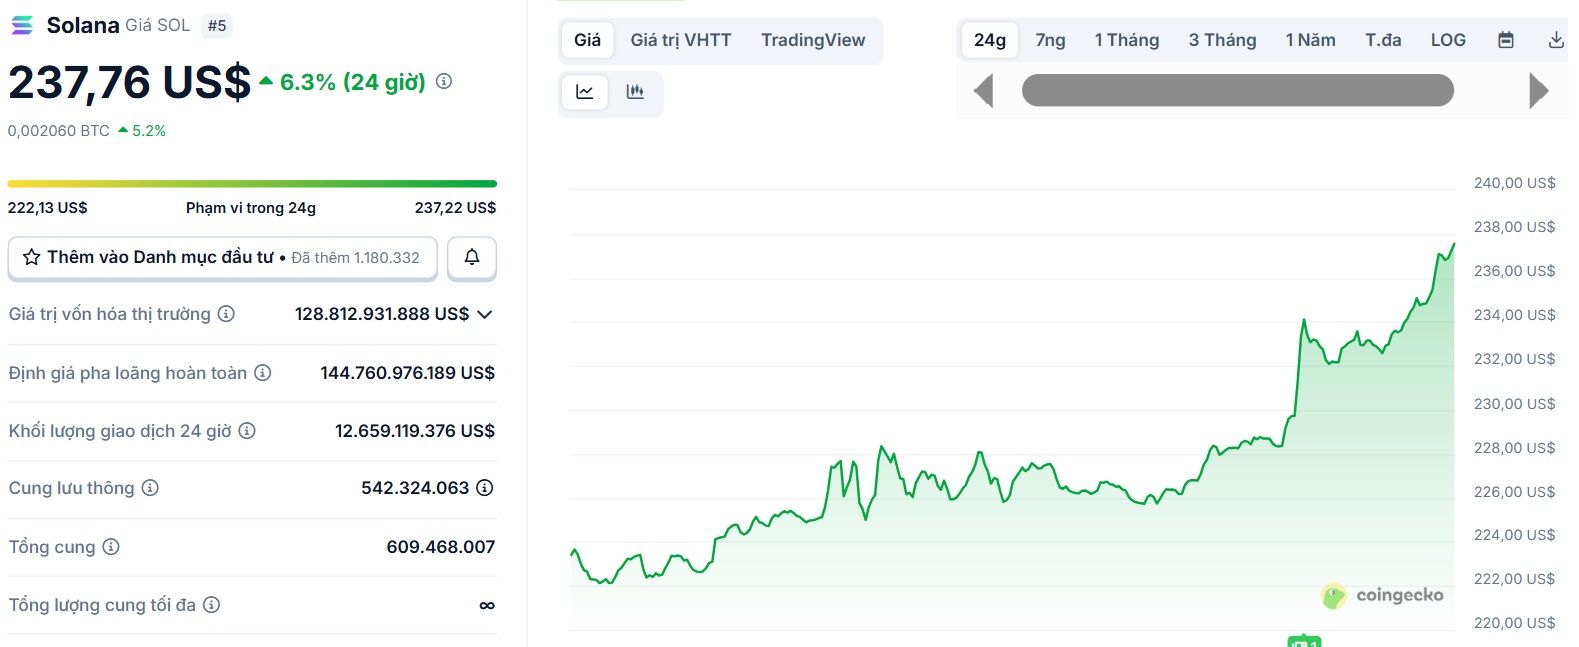Viewport: 1579px width, 647px height.
Task: Click the 220,00 US$ axis label
Action: 1515,623
